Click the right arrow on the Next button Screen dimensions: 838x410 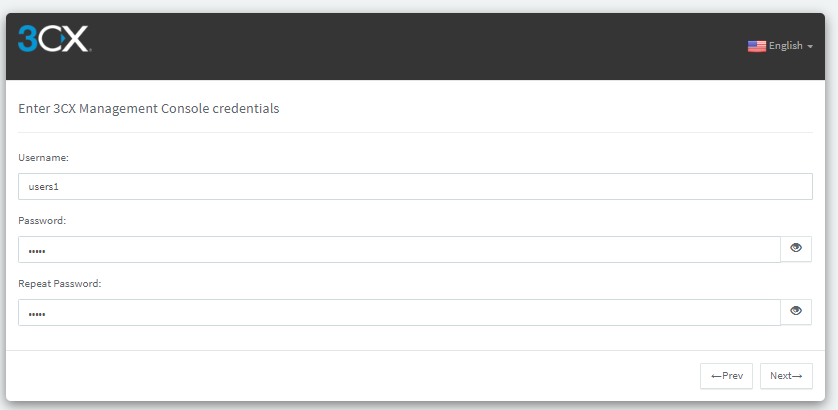(798, 376)
